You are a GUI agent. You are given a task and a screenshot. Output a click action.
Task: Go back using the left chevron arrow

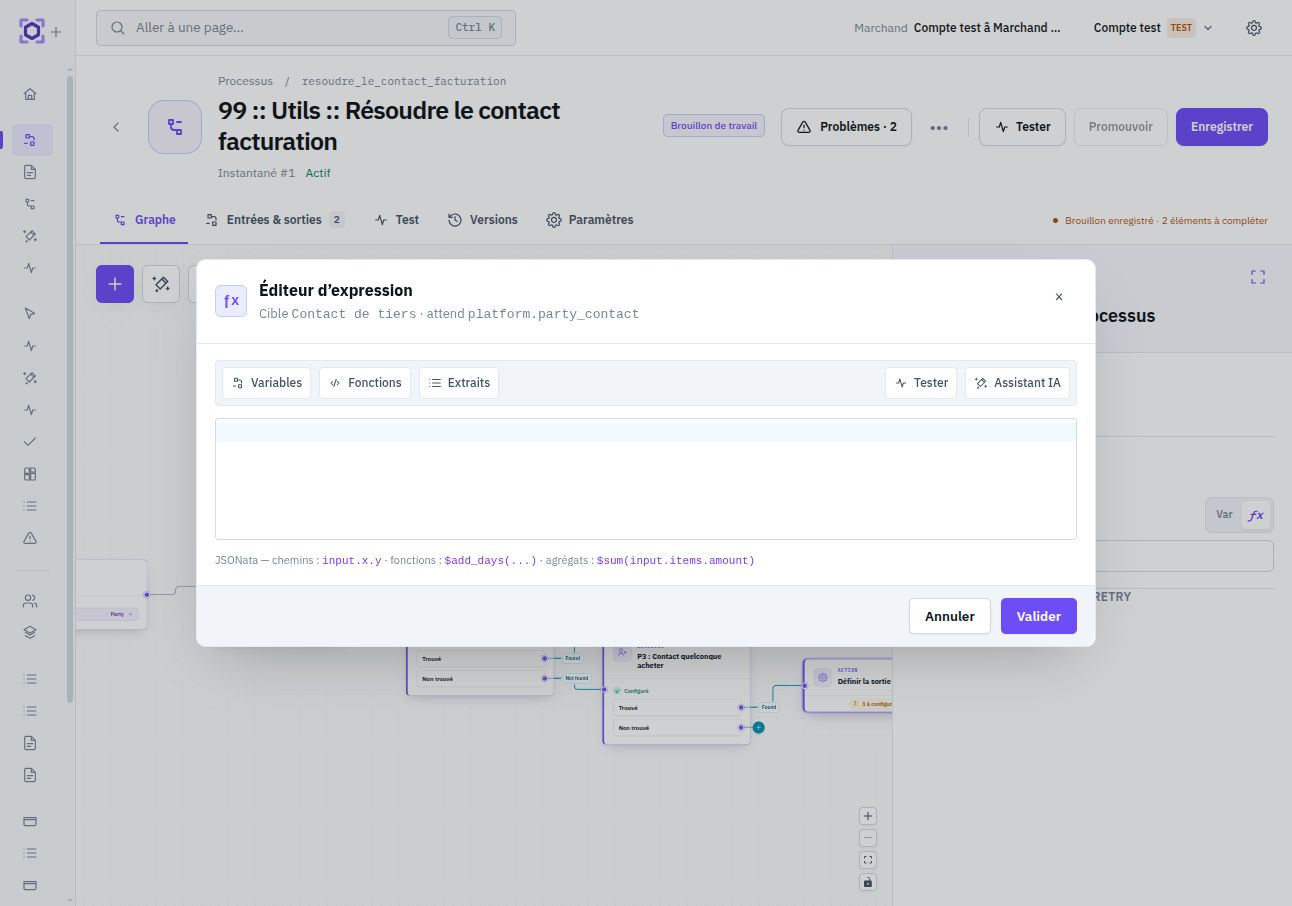116,127
